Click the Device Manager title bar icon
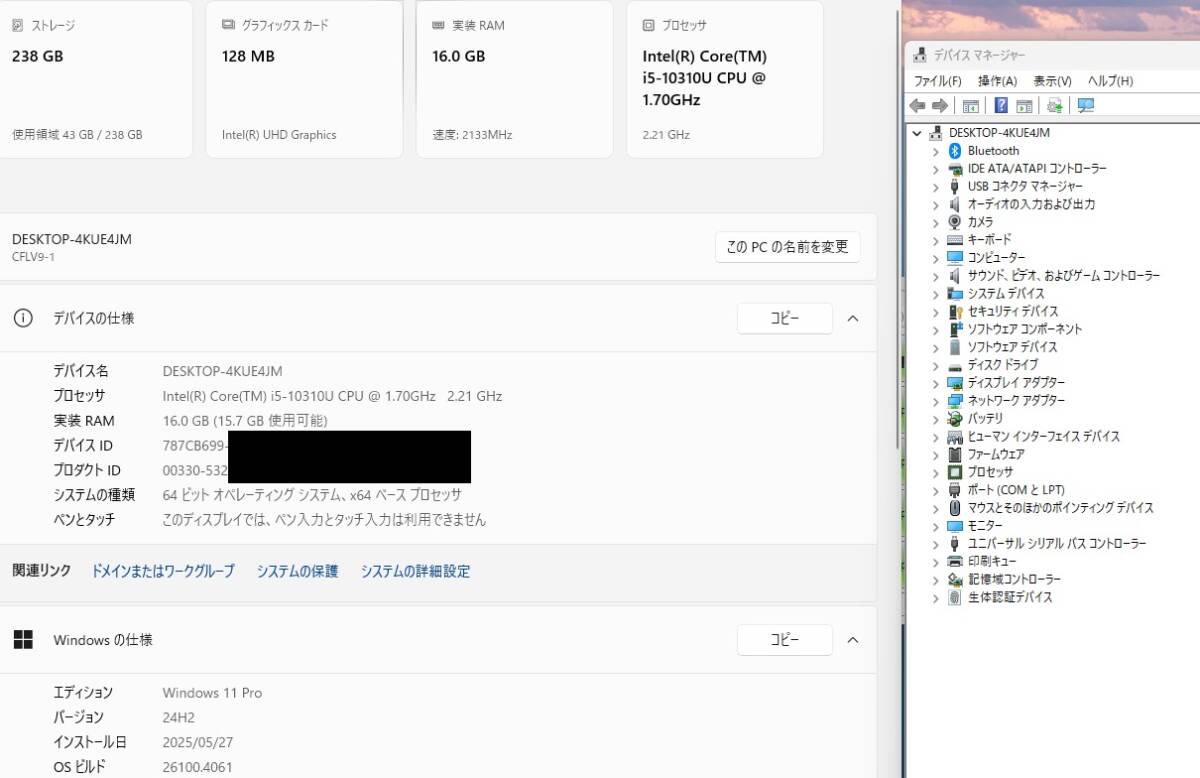Screen dimensions: 1200x778 [x=920, y=55]
